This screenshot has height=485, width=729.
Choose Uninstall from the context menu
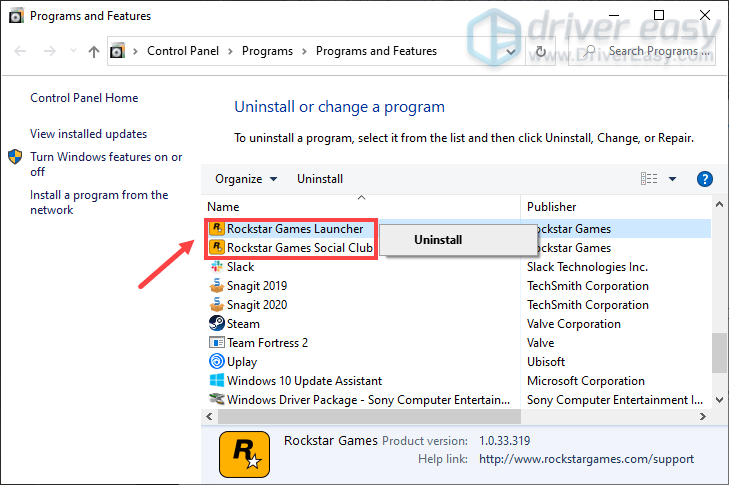(458, 240)
